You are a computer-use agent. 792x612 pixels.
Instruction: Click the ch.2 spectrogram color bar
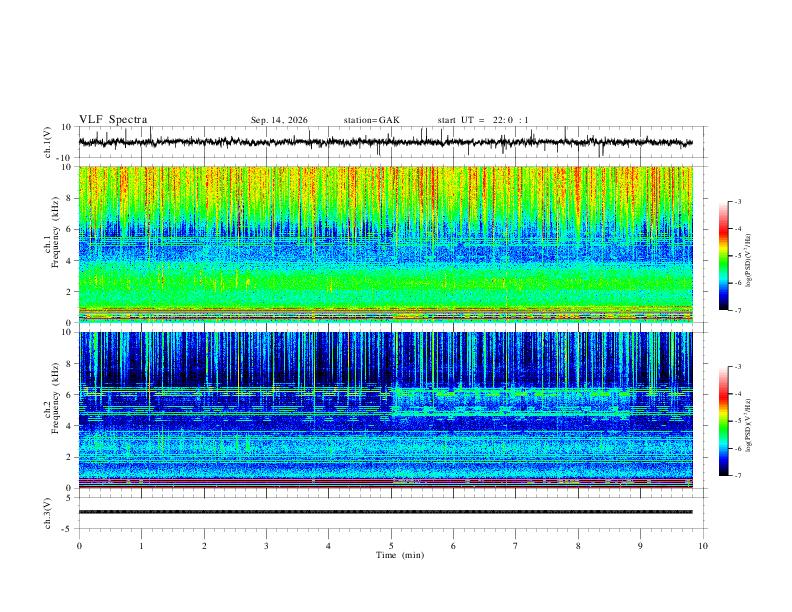point(723,421)
